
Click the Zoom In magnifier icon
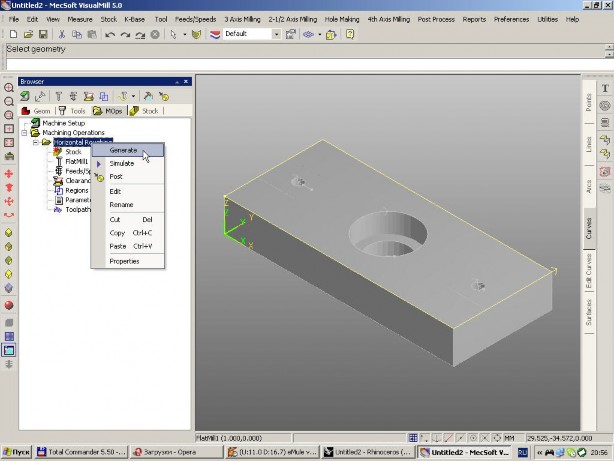[x=9, y=88]
